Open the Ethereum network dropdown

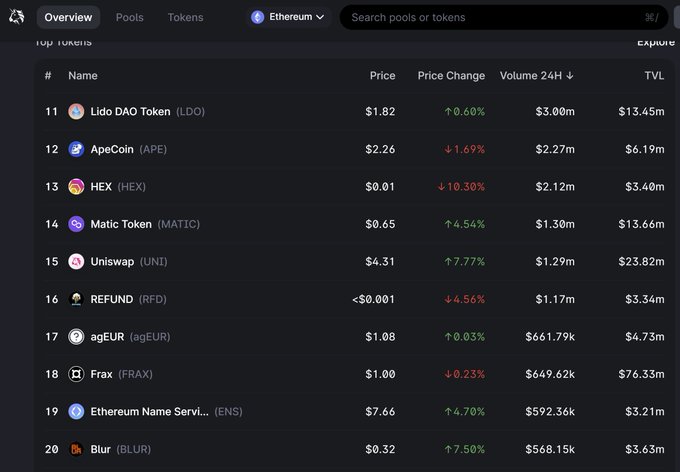coord(288,17)
